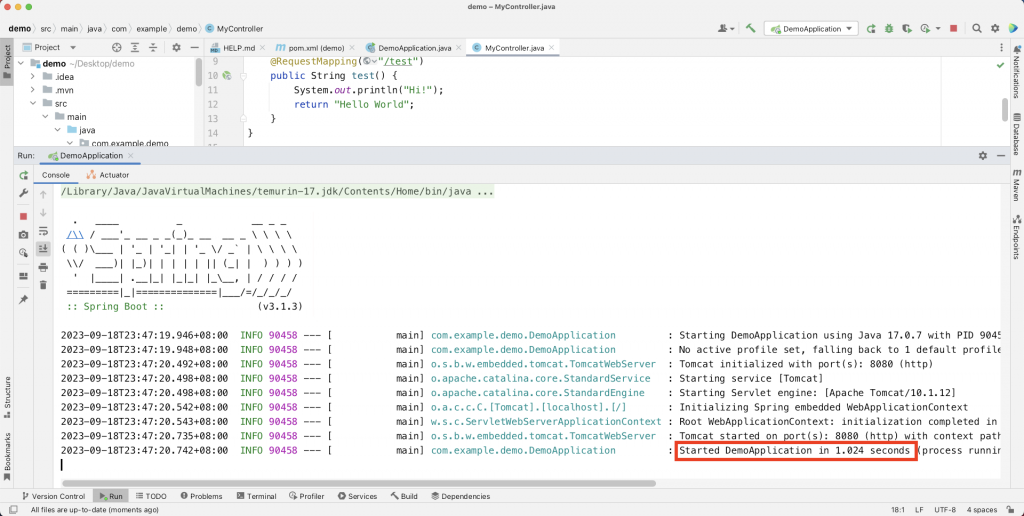Viewport: 1024px width, 516px height.
Task: Open Profiler tool window
Action: 306,496
